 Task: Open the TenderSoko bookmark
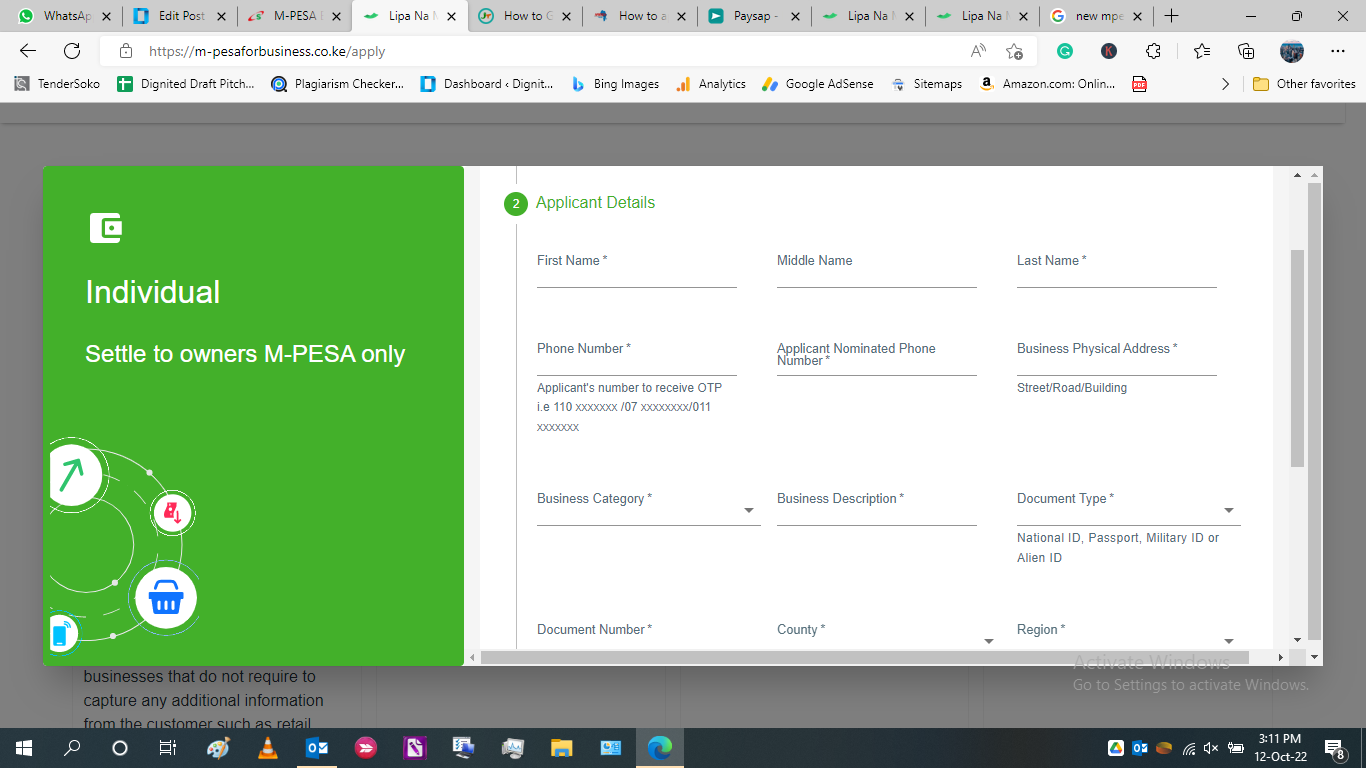pos(57,84)
